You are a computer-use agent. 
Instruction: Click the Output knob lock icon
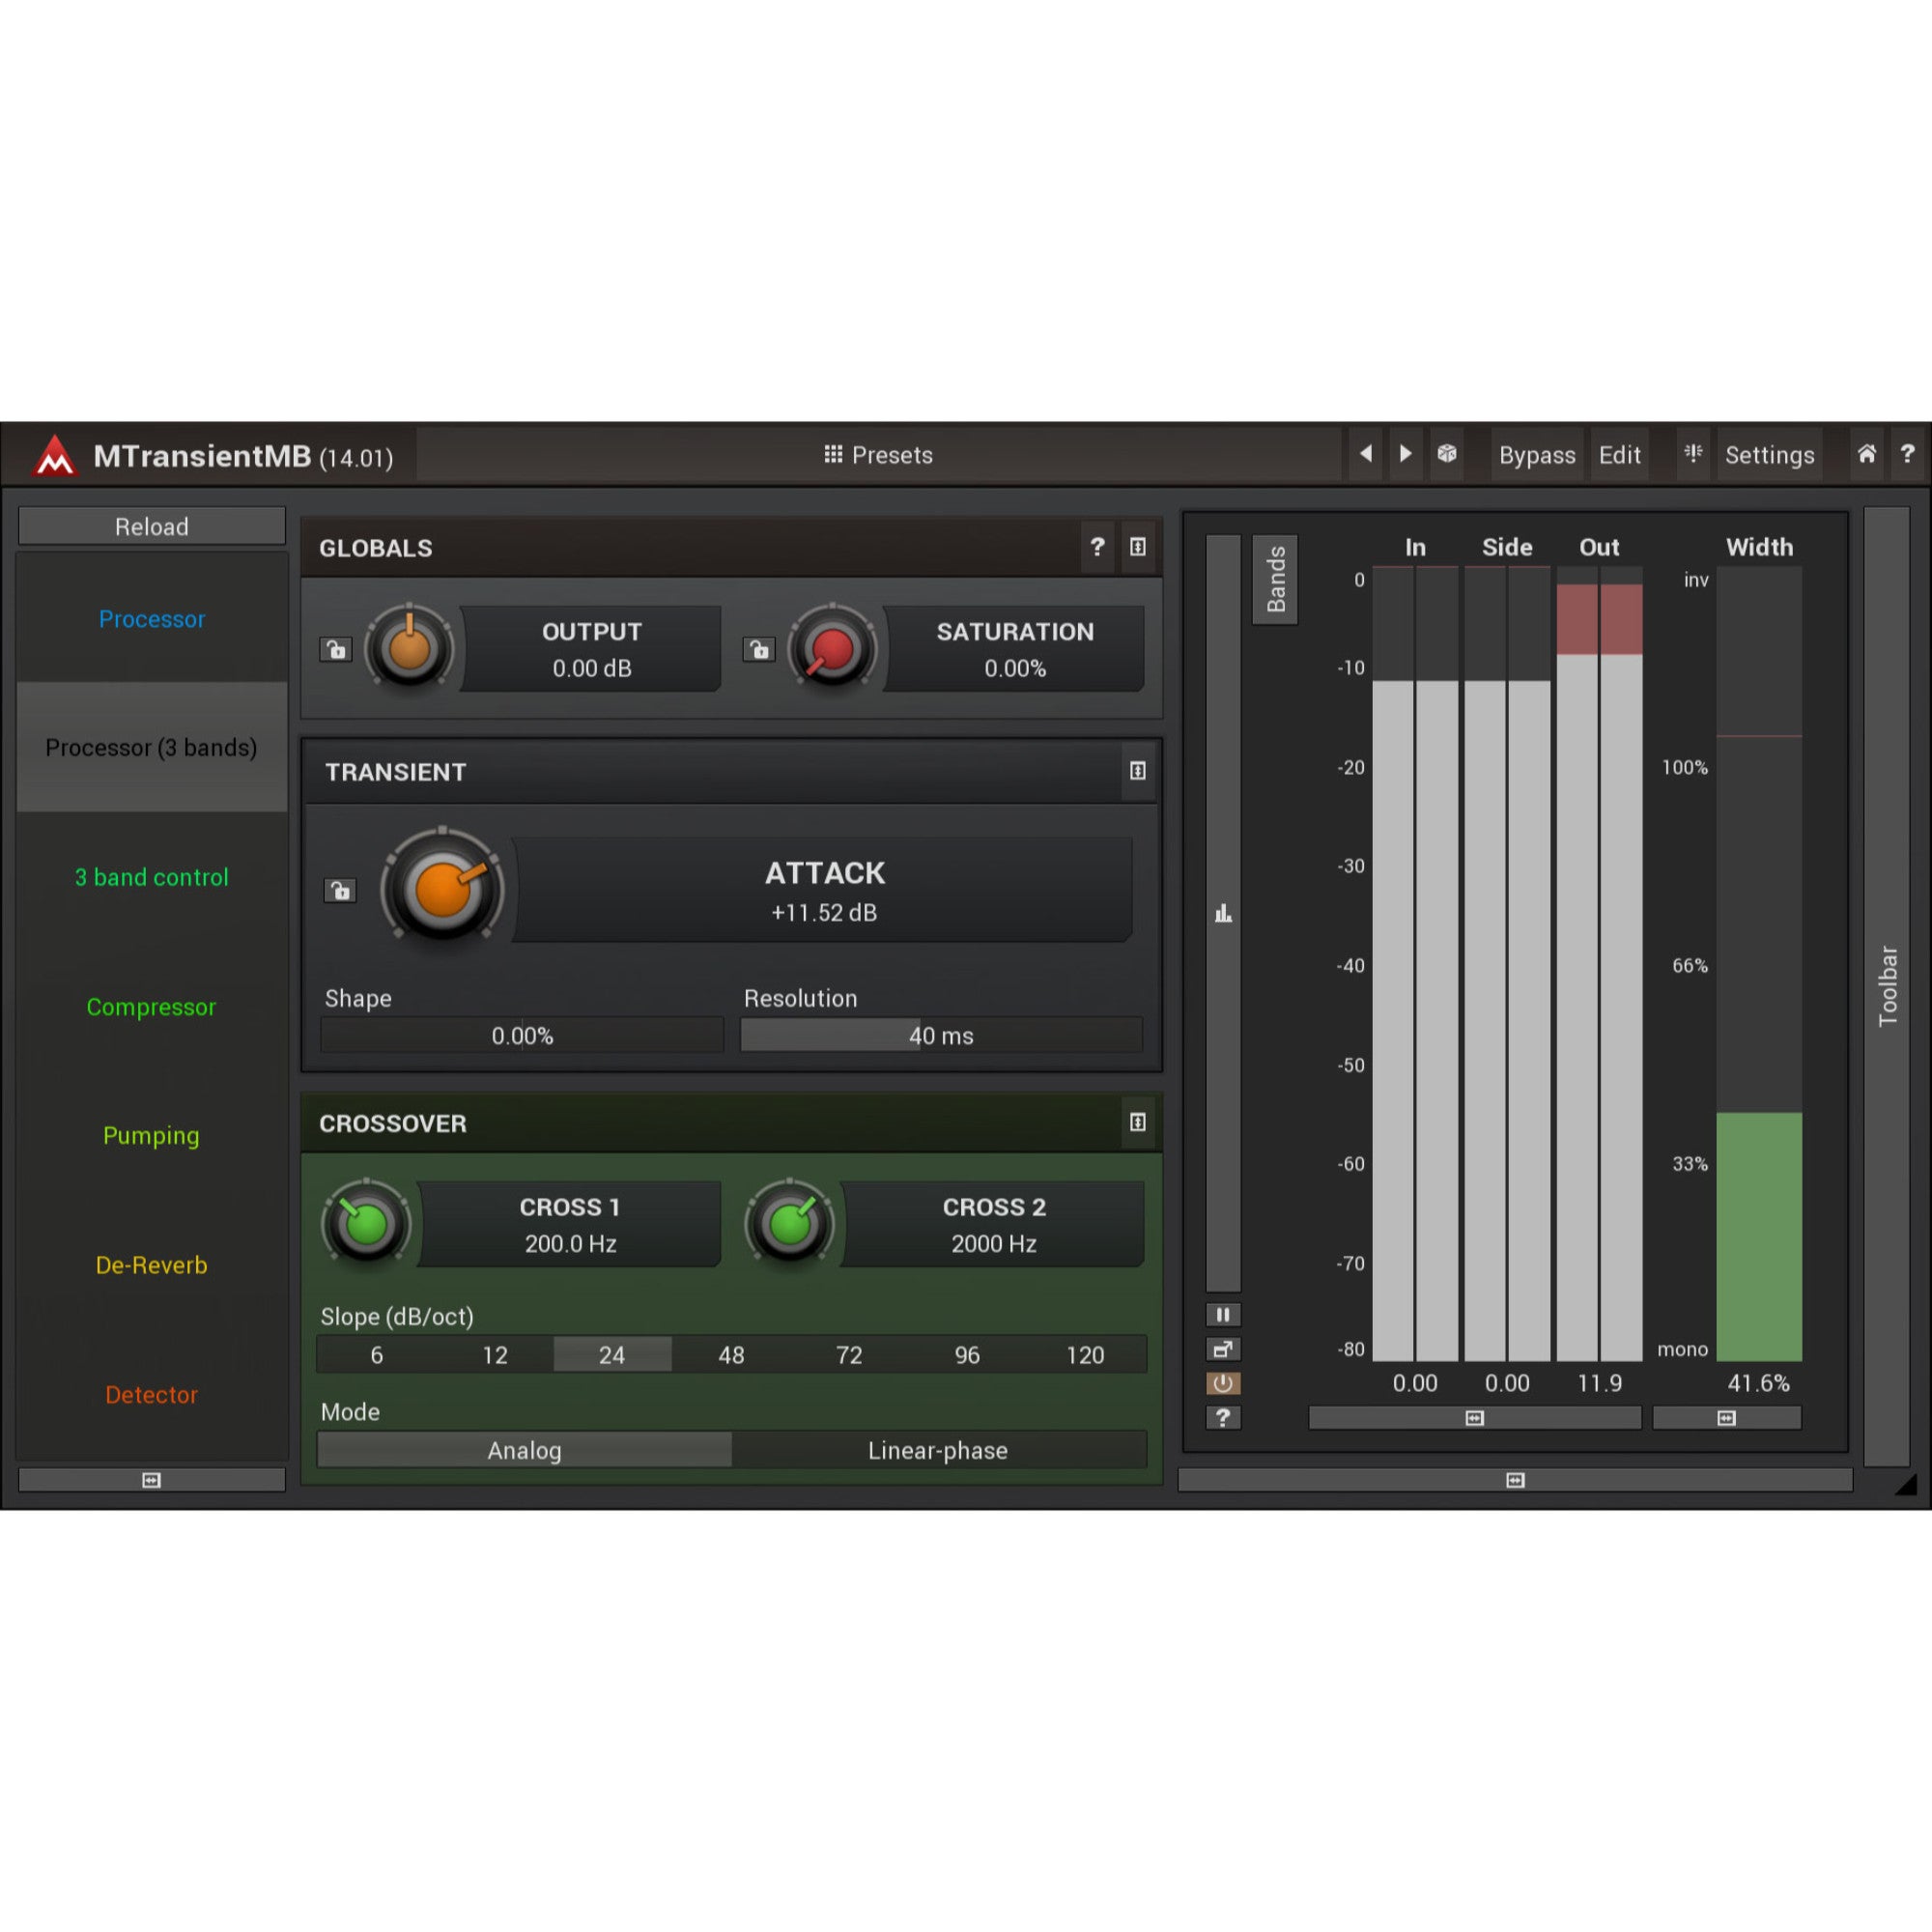pos(336,650)
